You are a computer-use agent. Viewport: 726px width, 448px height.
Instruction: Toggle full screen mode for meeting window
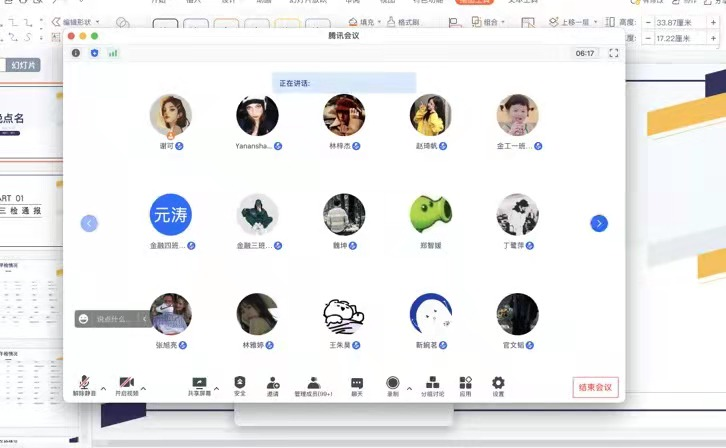click(x=613, y=53)
